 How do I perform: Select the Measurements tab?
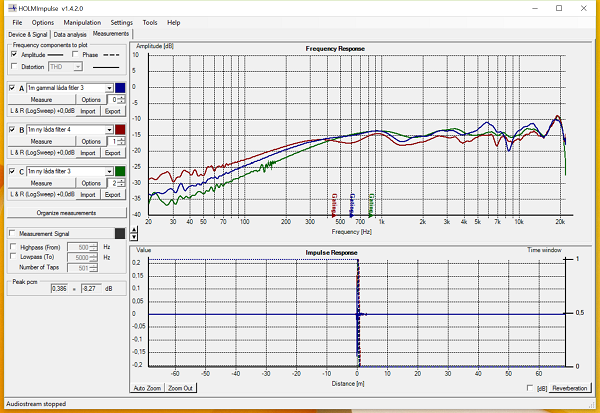pos(111,34)
